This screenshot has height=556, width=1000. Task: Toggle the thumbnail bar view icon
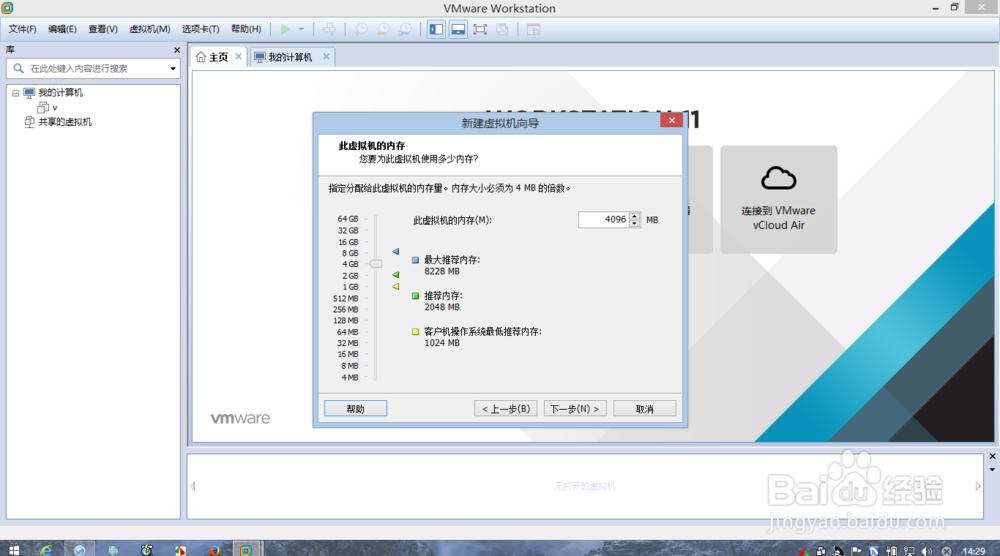458,29
